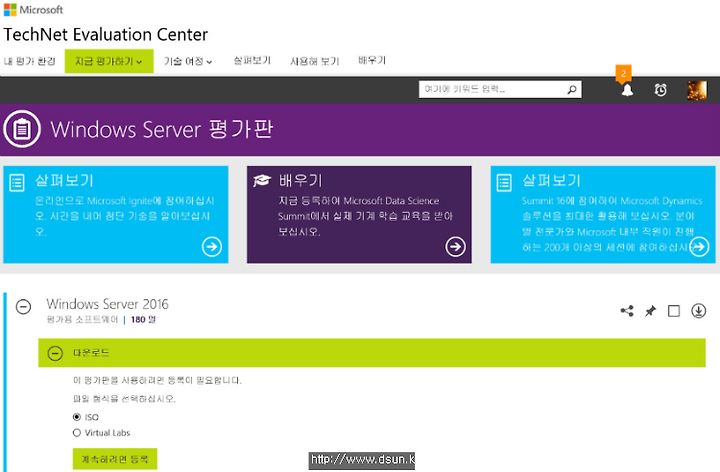Click the orange notification count badge
Screen dimensions: 720x472
[x=624, y=73]
